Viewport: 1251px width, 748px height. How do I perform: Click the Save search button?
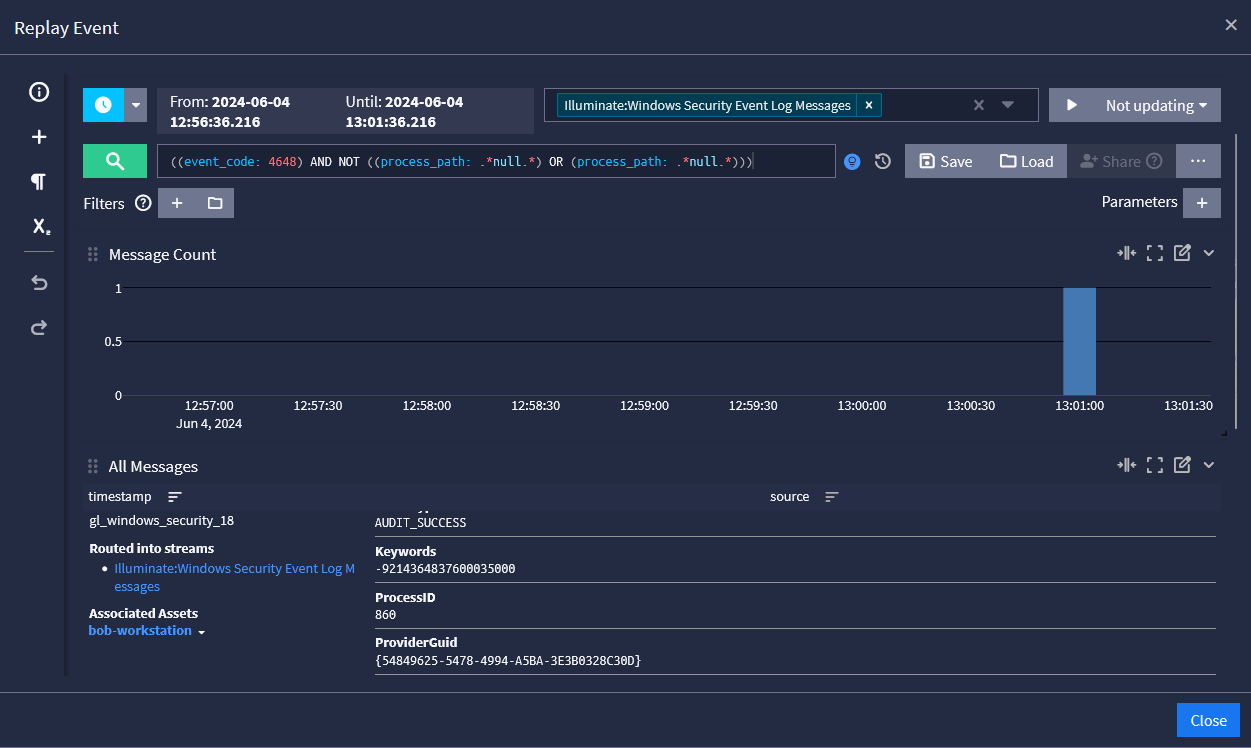945,161
